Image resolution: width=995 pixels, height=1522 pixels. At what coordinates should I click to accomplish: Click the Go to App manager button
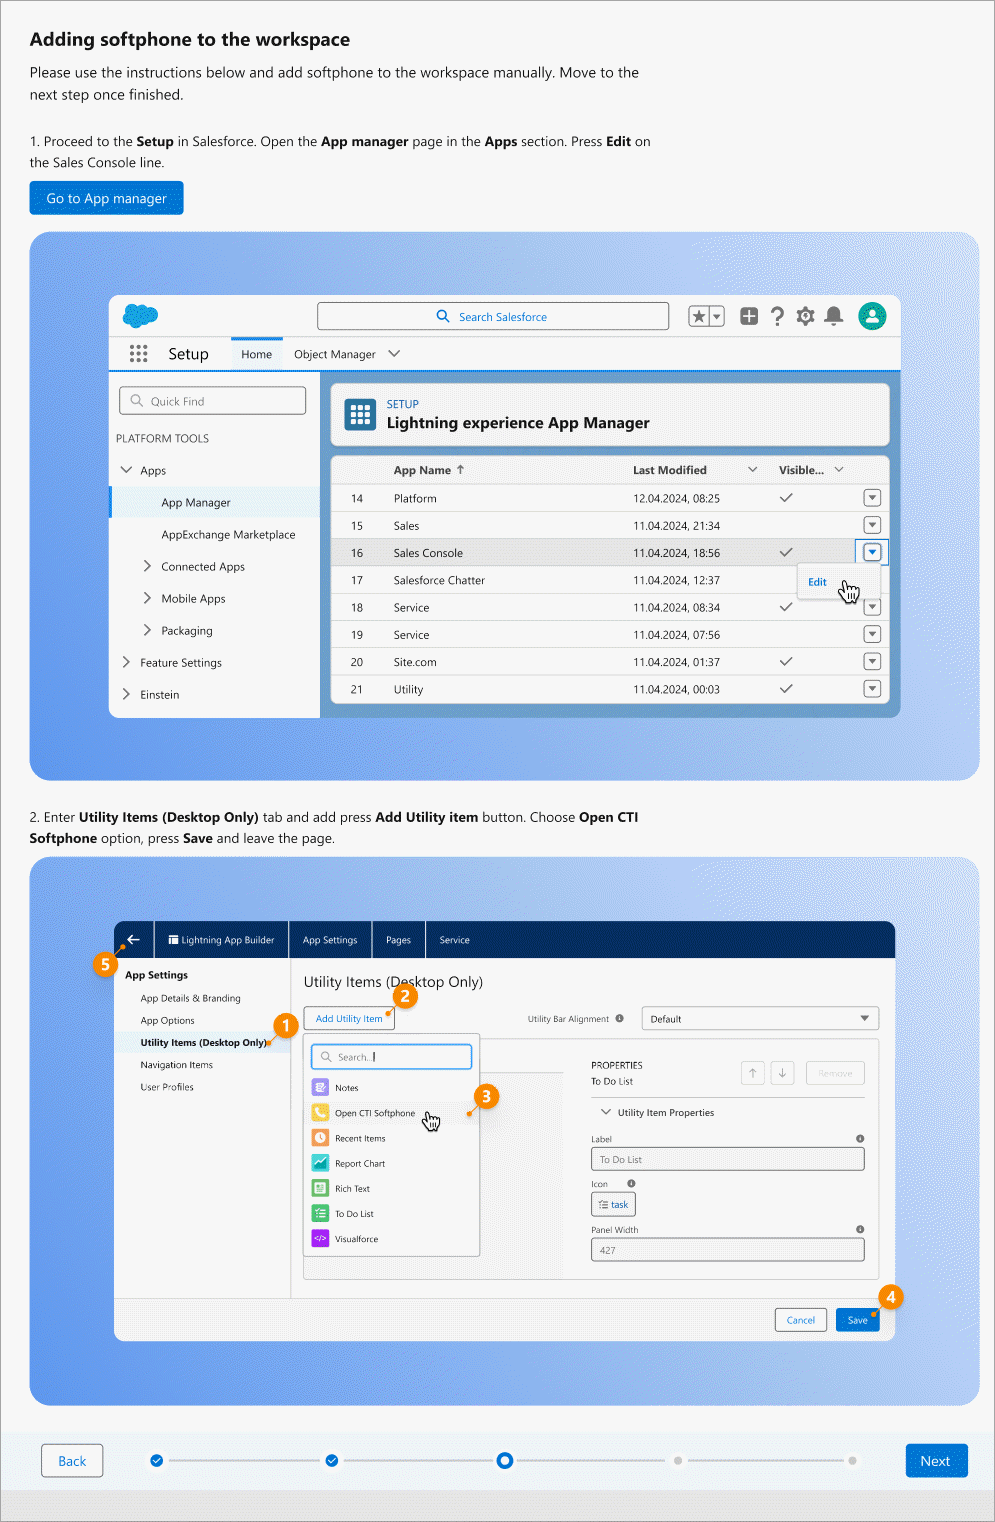point(106,198)
